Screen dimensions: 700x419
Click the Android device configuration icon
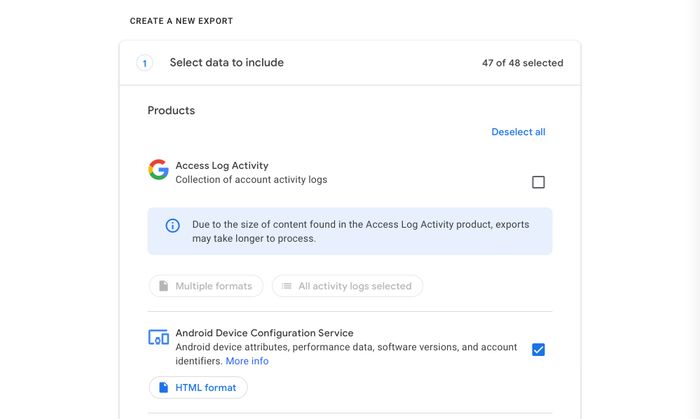(158, 337)
